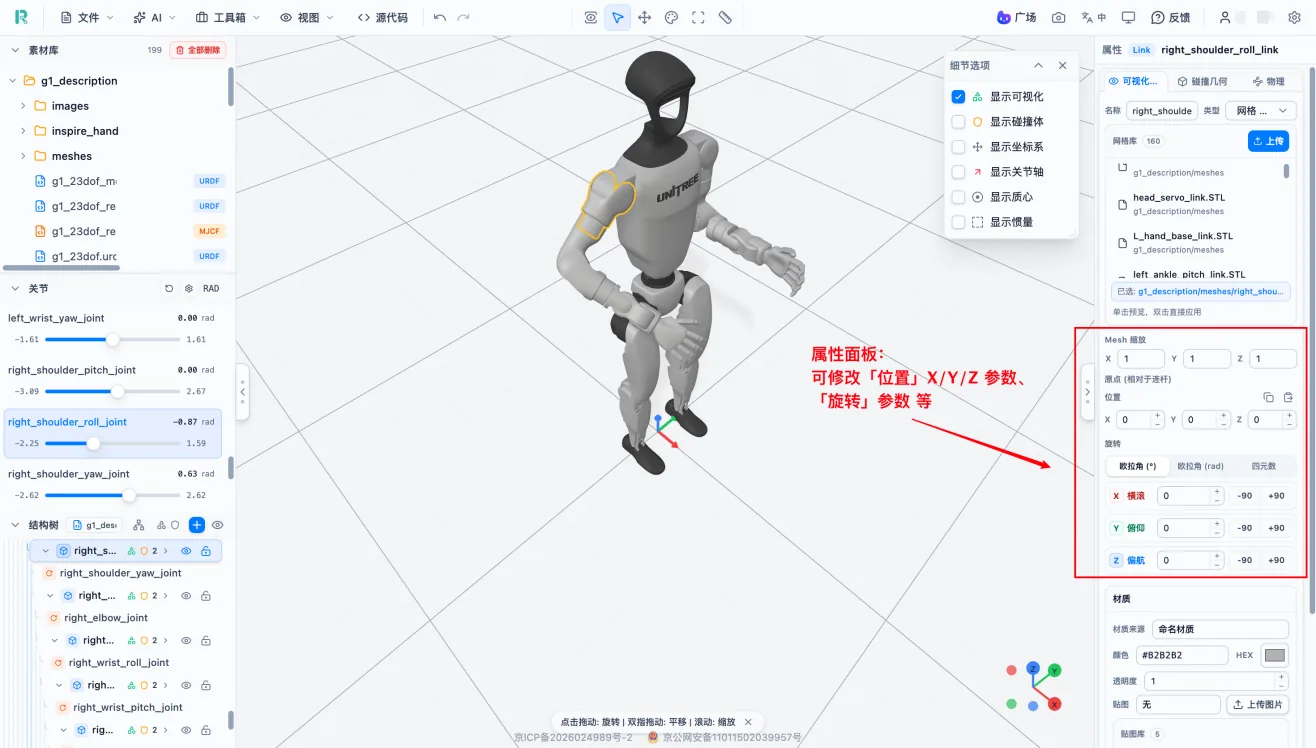Viewport: 1316px width, 748px height.
Task: Expand the inspire_hand folder
Action: click(23, 130)
